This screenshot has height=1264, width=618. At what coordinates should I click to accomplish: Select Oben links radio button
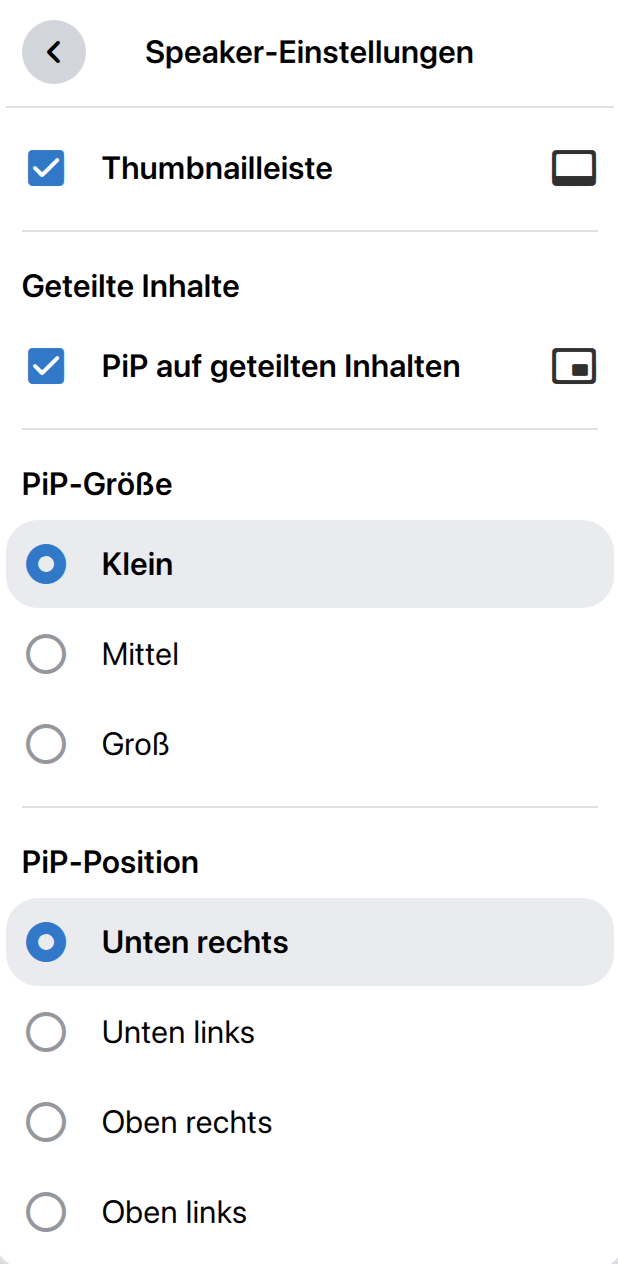tap(46, 1213)
